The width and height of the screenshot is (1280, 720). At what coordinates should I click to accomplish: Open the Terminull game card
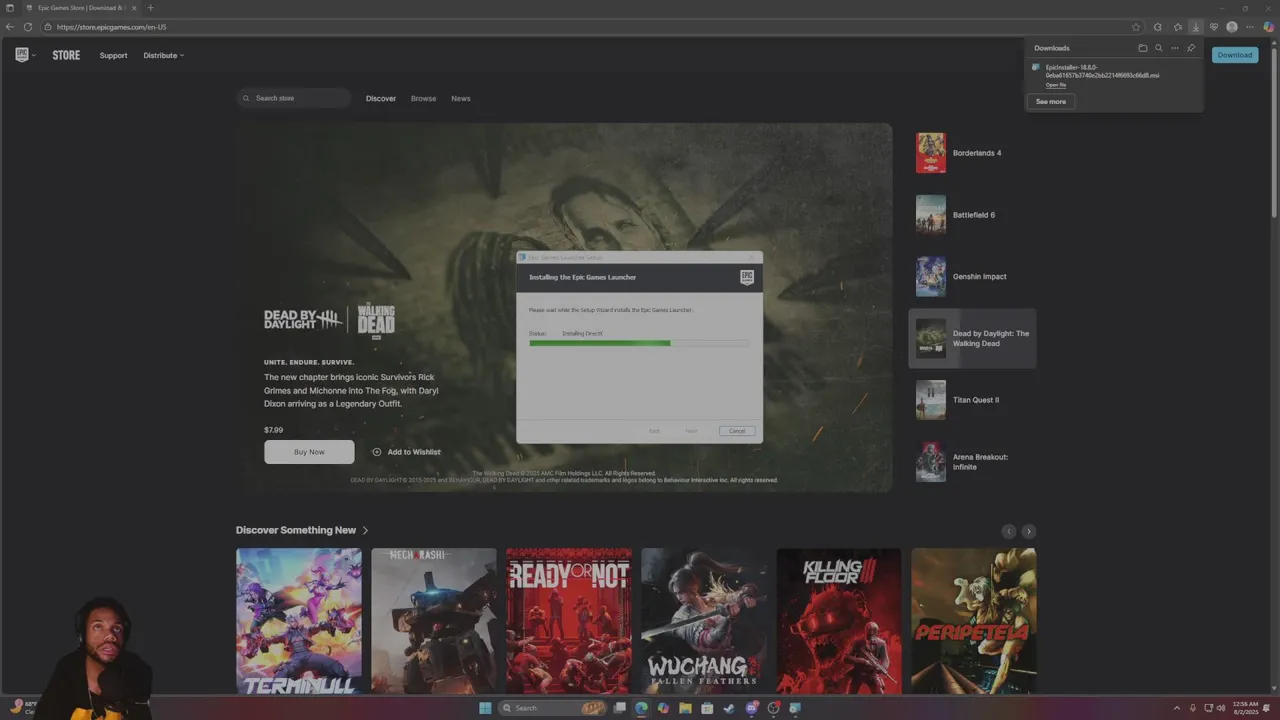tap(299, 621)
